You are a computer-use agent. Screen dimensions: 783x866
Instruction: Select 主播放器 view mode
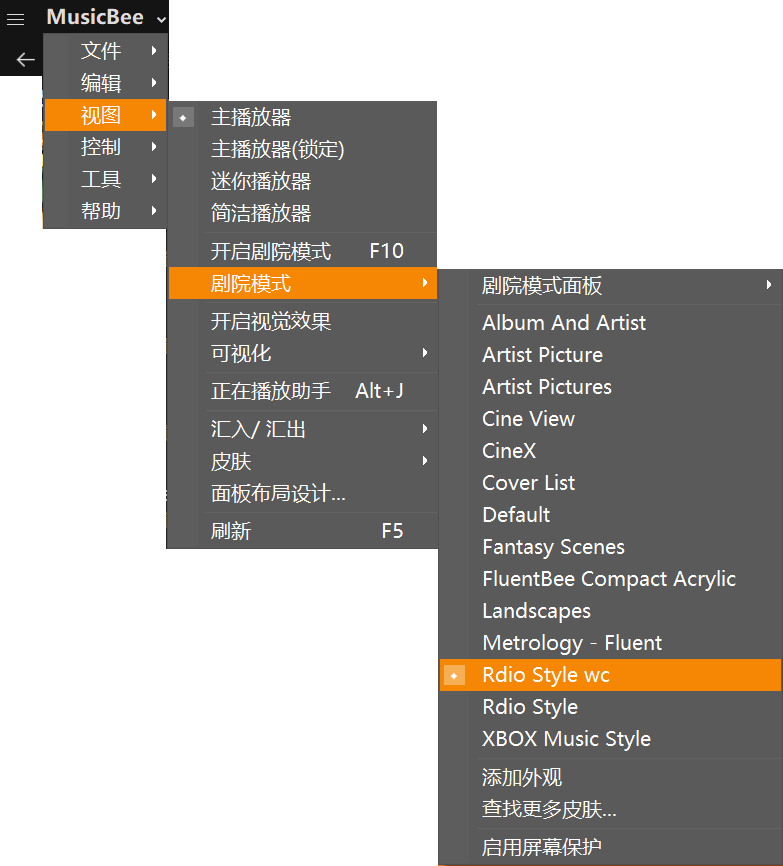pos(303,117)
